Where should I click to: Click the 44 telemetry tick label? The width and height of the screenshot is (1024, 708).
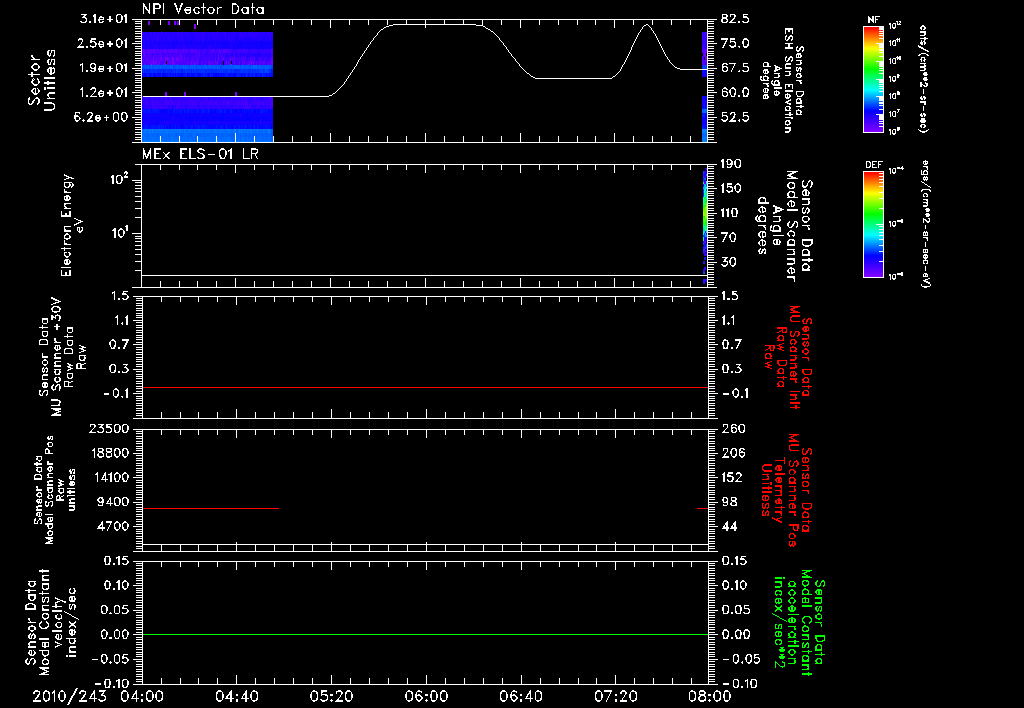click(x=729, y=526)
